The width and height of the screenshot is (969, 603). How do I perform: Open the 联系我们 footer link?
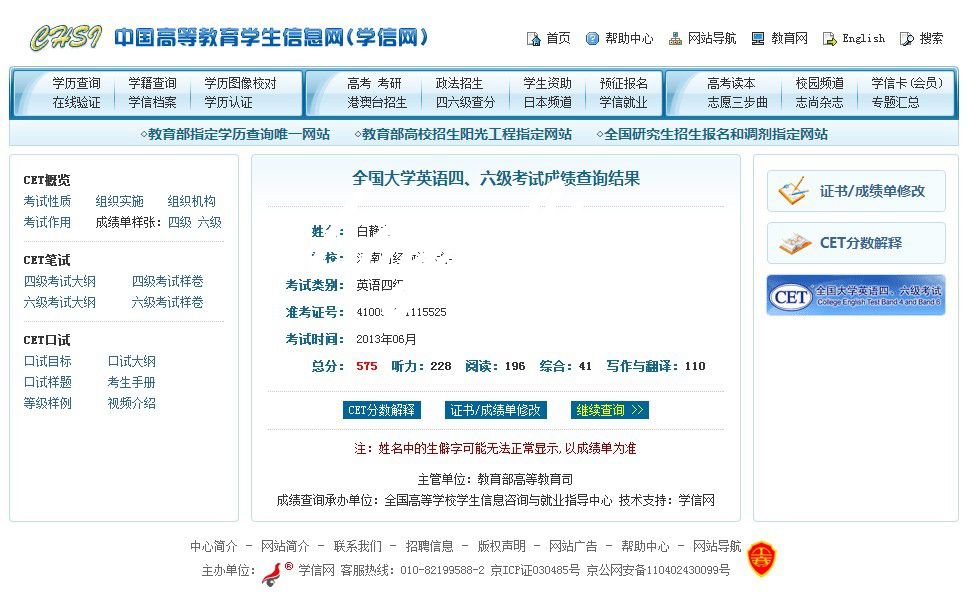357,546
